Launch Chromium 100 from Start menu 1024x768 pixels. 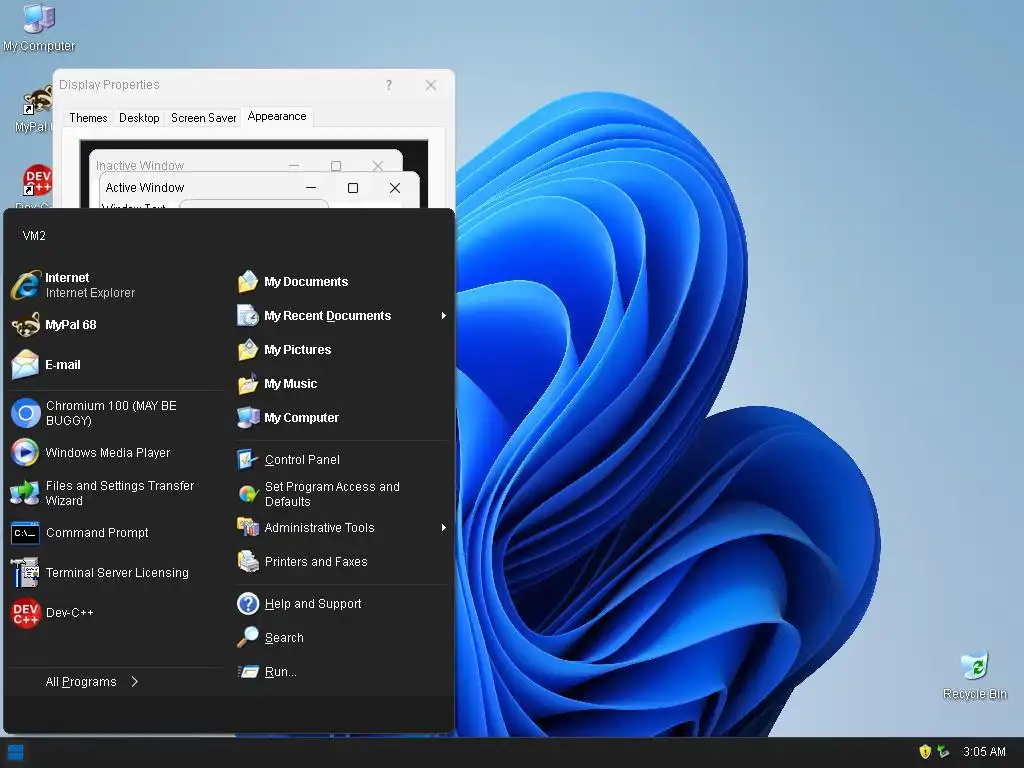[116, 413]
